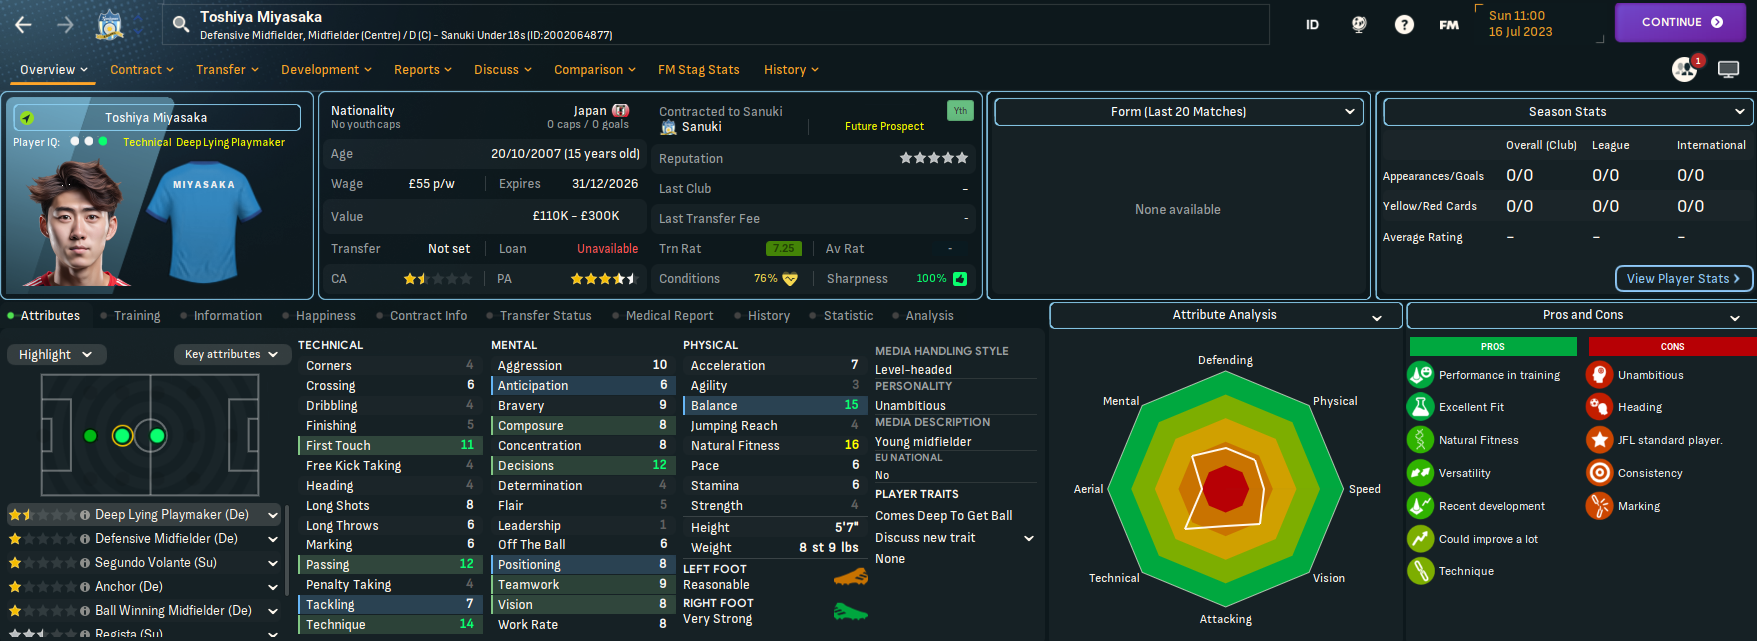
Task: Select the Medical Report radio tab
Action: coord(663,316)
